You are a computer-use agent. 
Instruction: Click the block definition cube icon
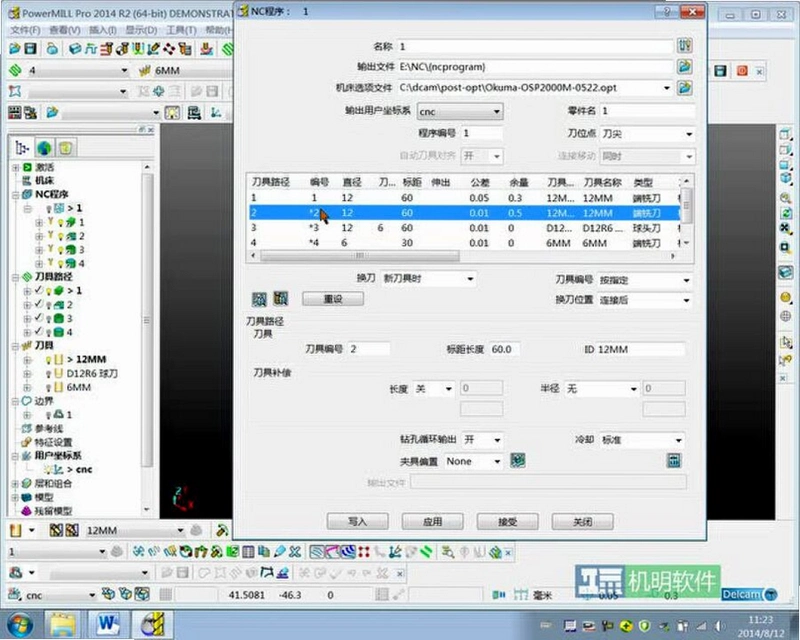coord(75,48)
